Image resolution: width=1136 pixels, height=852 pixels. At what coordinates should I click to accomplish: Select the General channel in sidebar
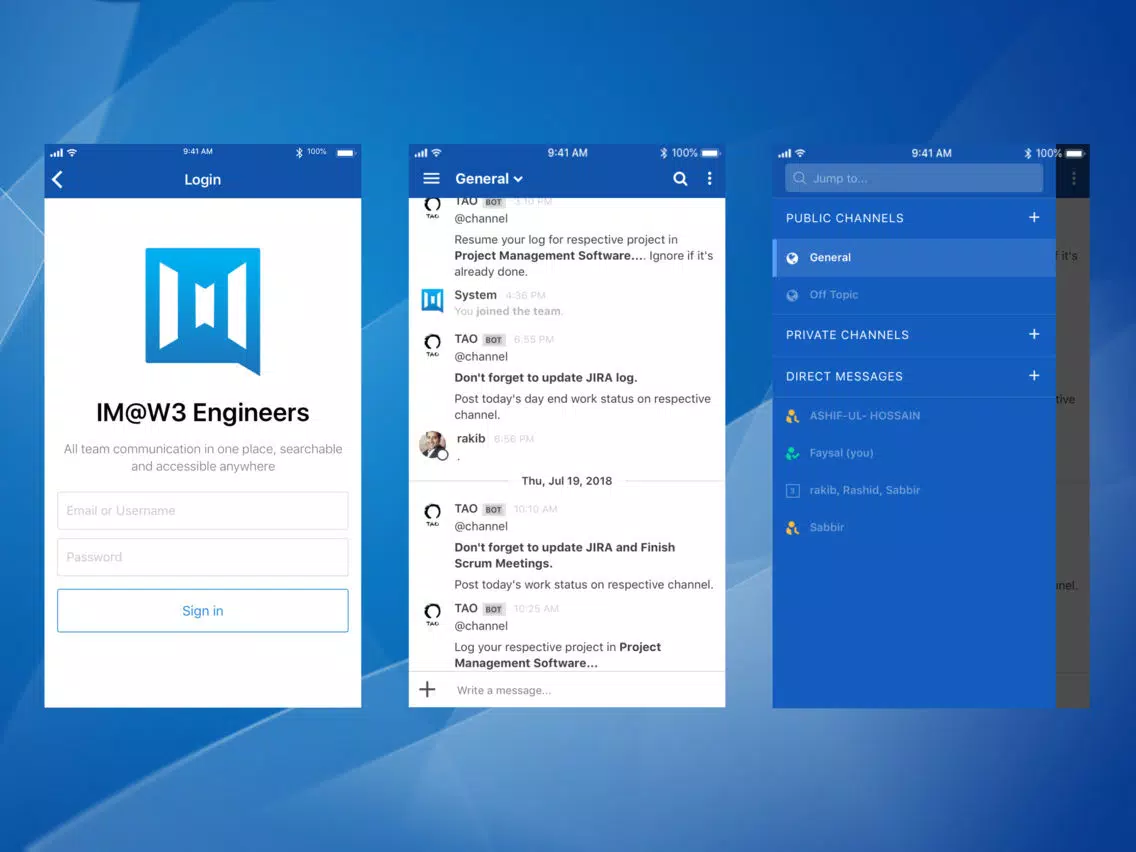(x=914, y=257)
